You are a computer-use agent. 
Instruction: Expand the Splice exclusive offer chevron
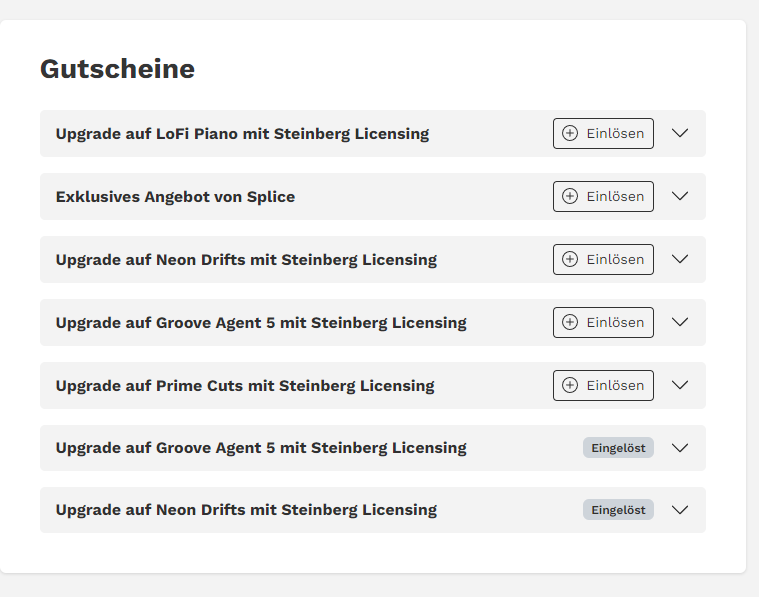pos(680,196)
